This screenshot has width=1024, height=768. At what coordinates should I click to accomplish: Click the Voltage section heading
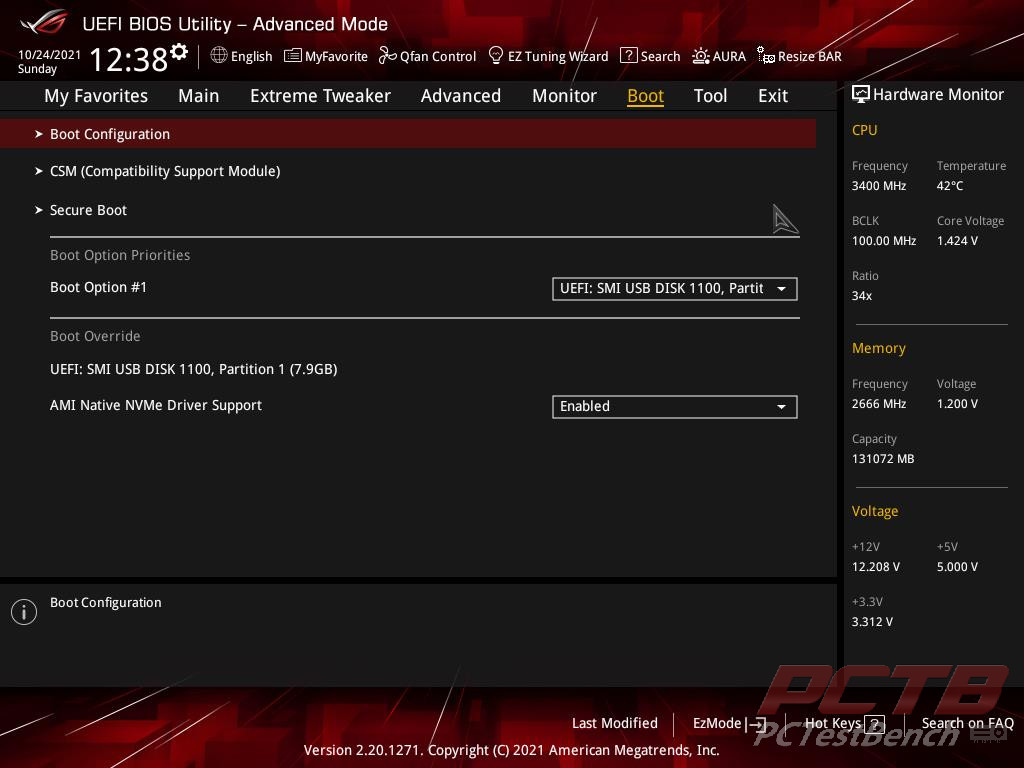(875, 511)
